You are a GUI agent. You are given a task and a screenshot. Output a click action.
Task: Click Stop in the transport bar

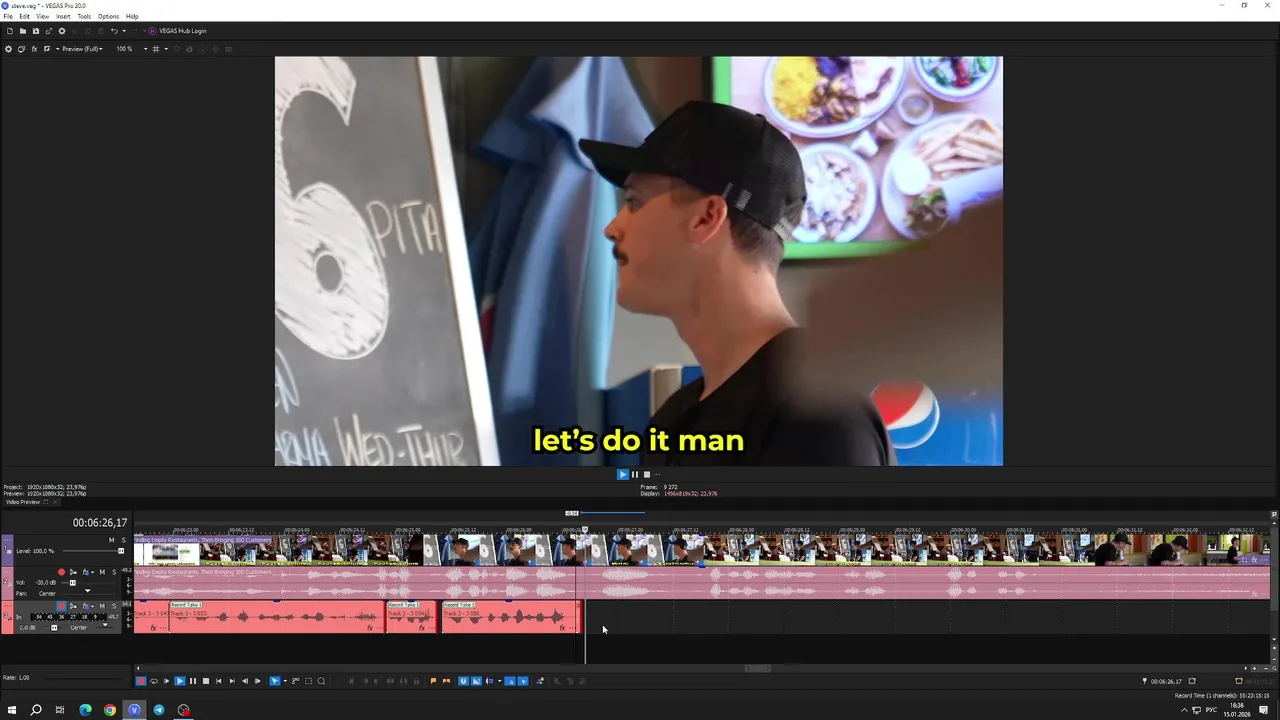(206, 681)
